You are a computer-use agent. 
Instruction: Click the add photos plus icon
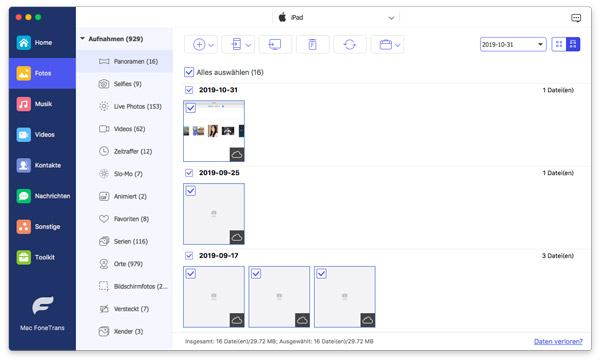pyautogui.click(x=199, y=44)
